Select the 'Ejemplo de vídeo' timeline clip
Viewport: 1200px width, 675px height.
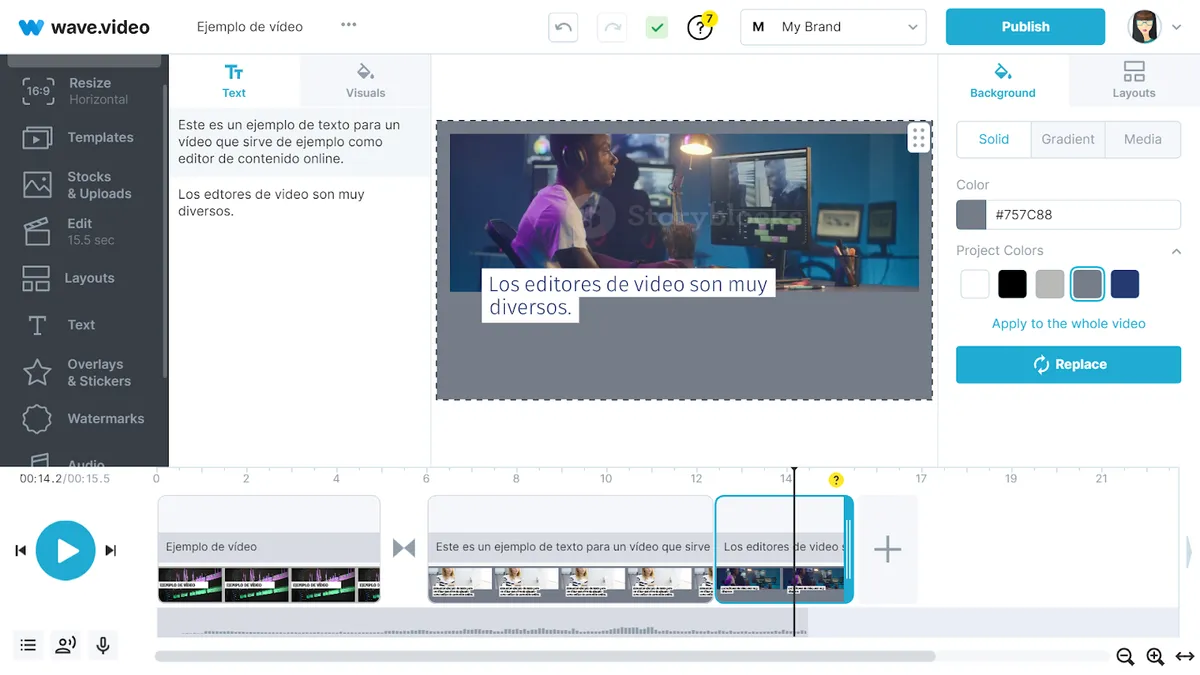[x=269, y=549]
